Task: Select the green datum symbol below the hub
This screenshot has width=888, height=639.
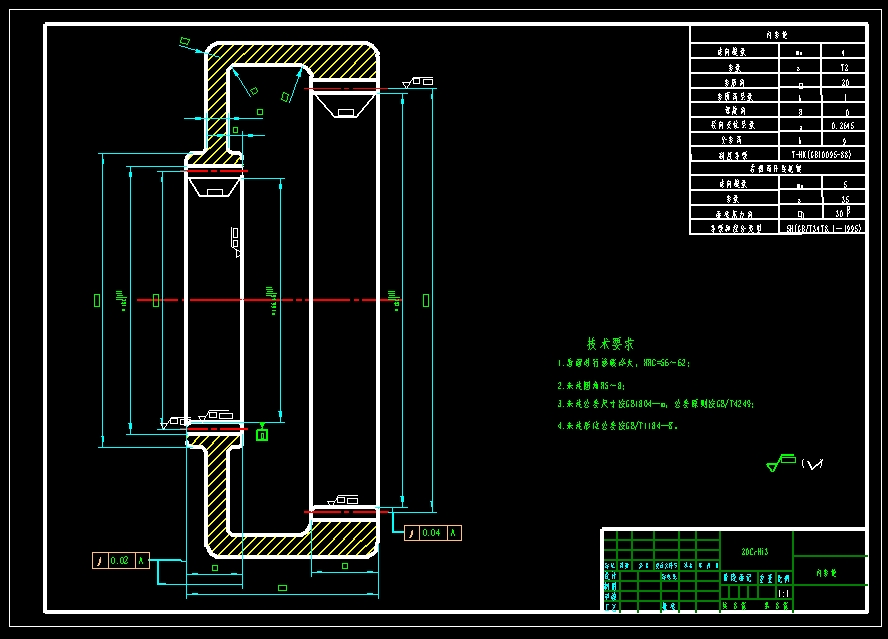Action: [262, 432]
